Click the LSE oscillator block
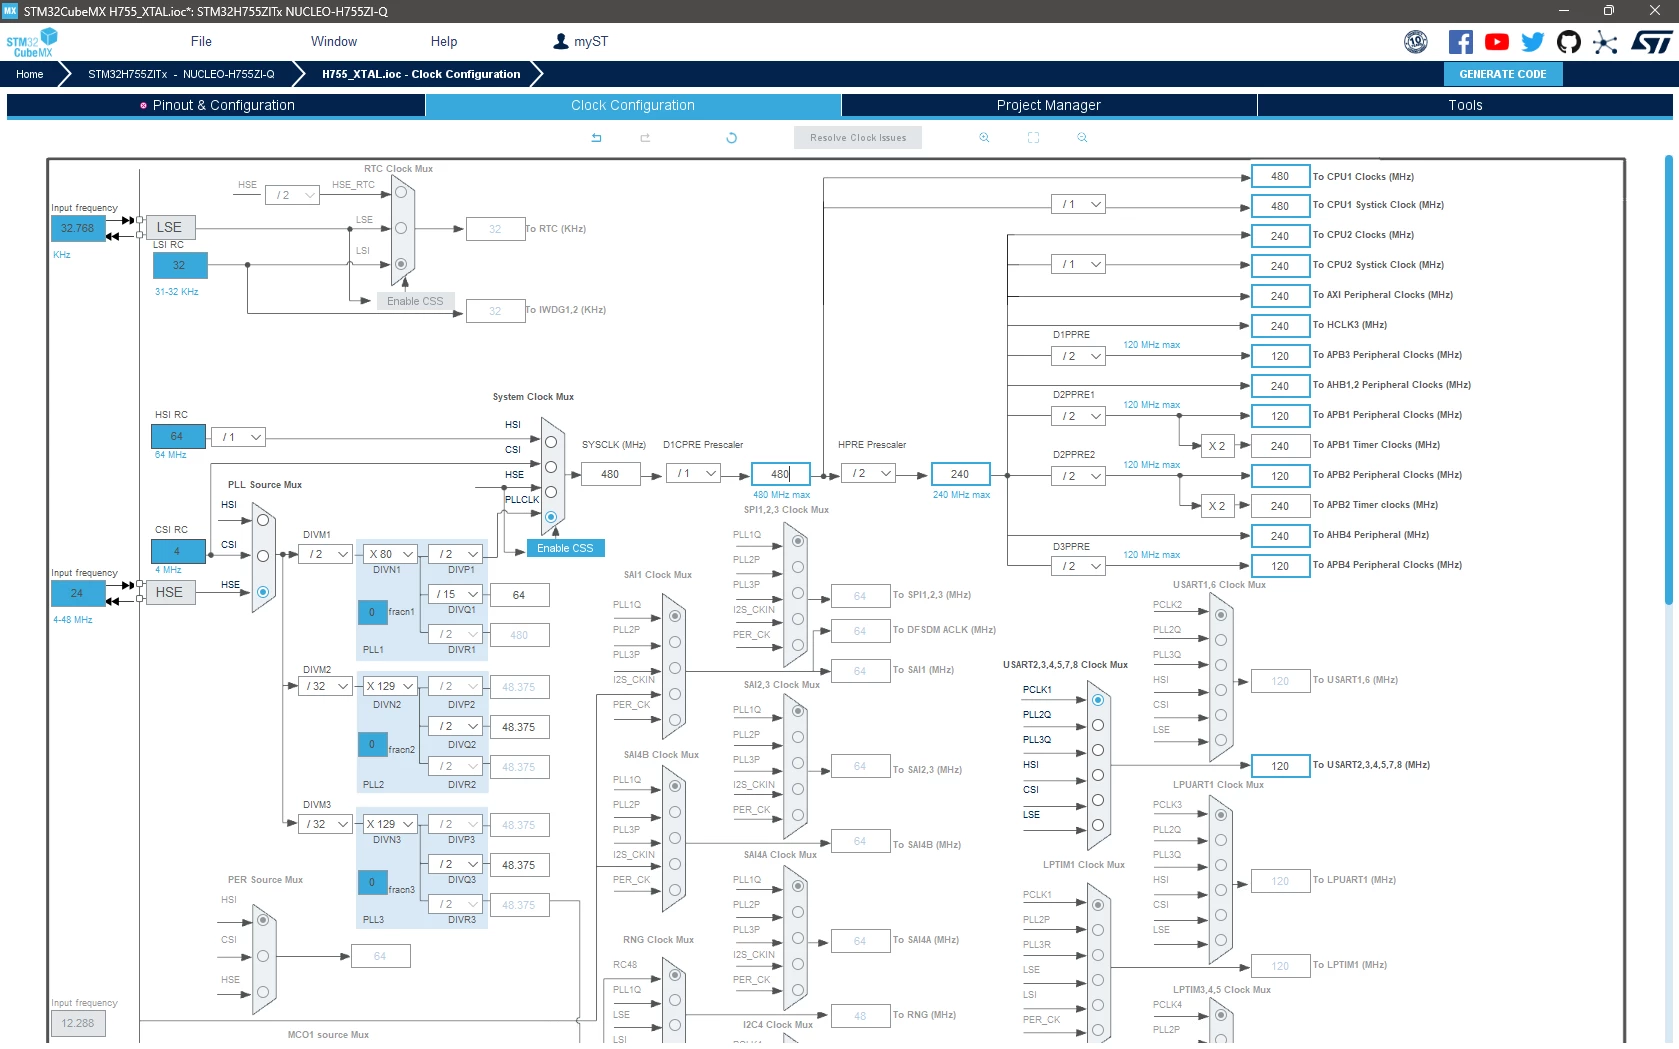 [x=169, y=227]
